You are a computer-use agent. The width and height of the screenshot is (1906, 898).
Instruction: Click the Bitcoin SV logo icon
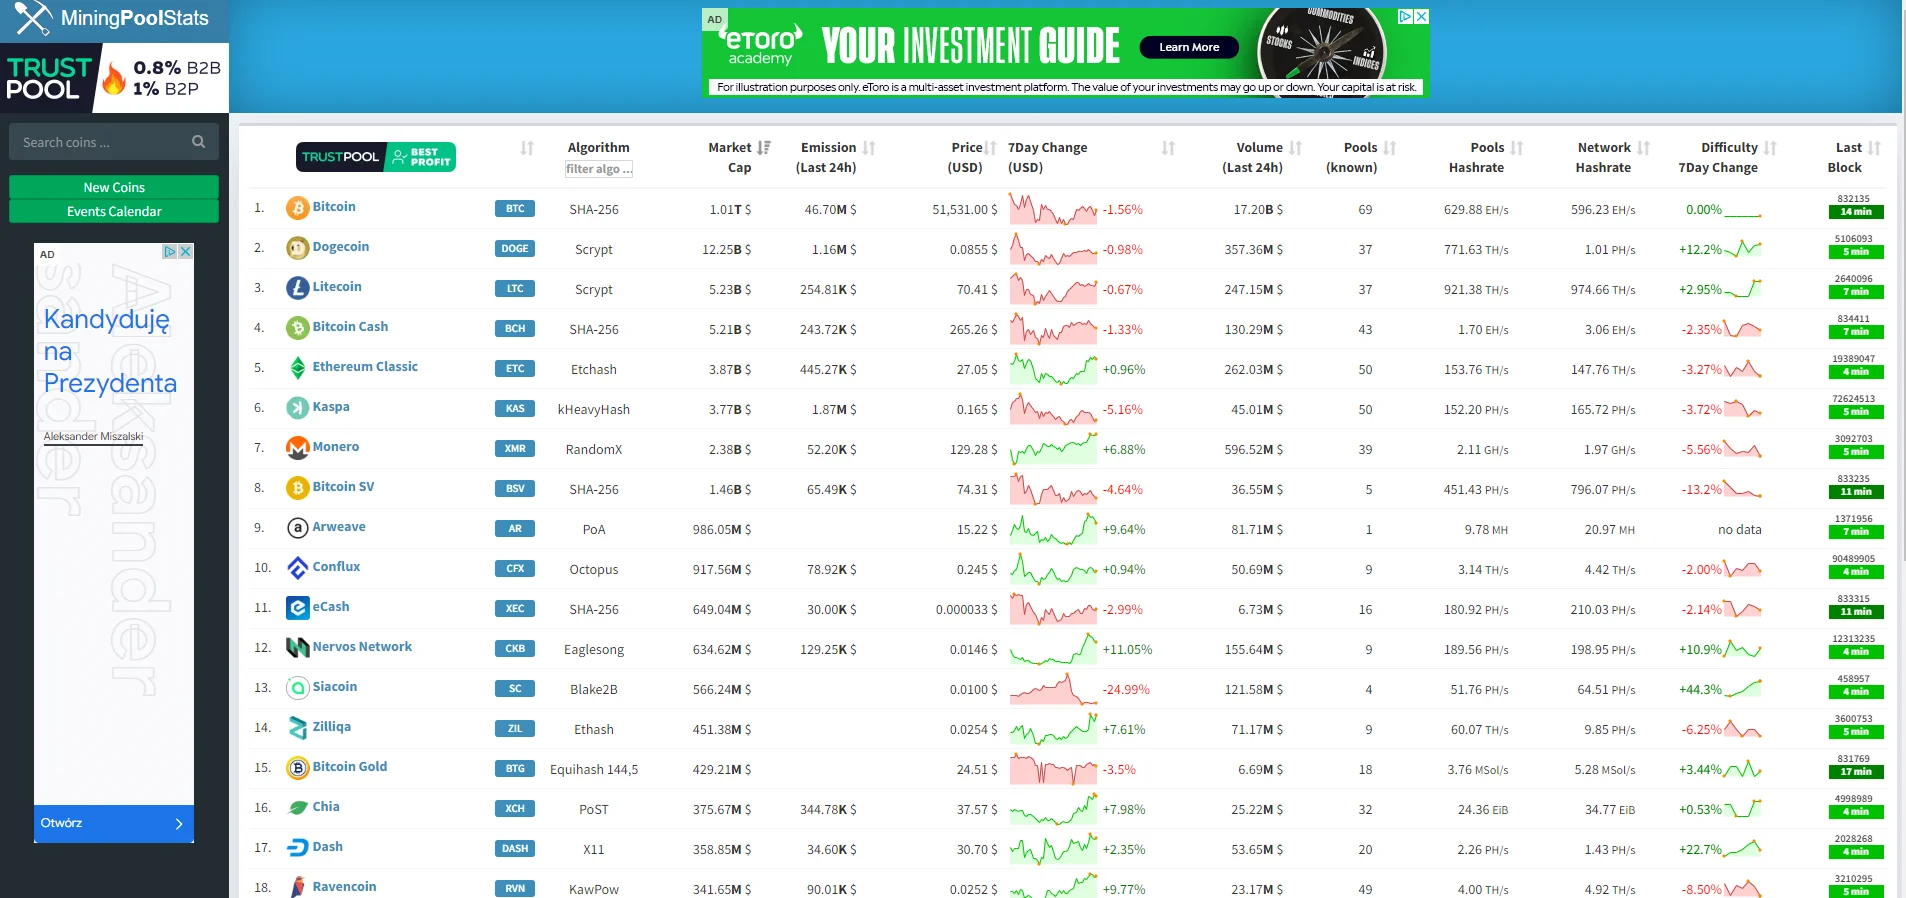pos(297,488)
